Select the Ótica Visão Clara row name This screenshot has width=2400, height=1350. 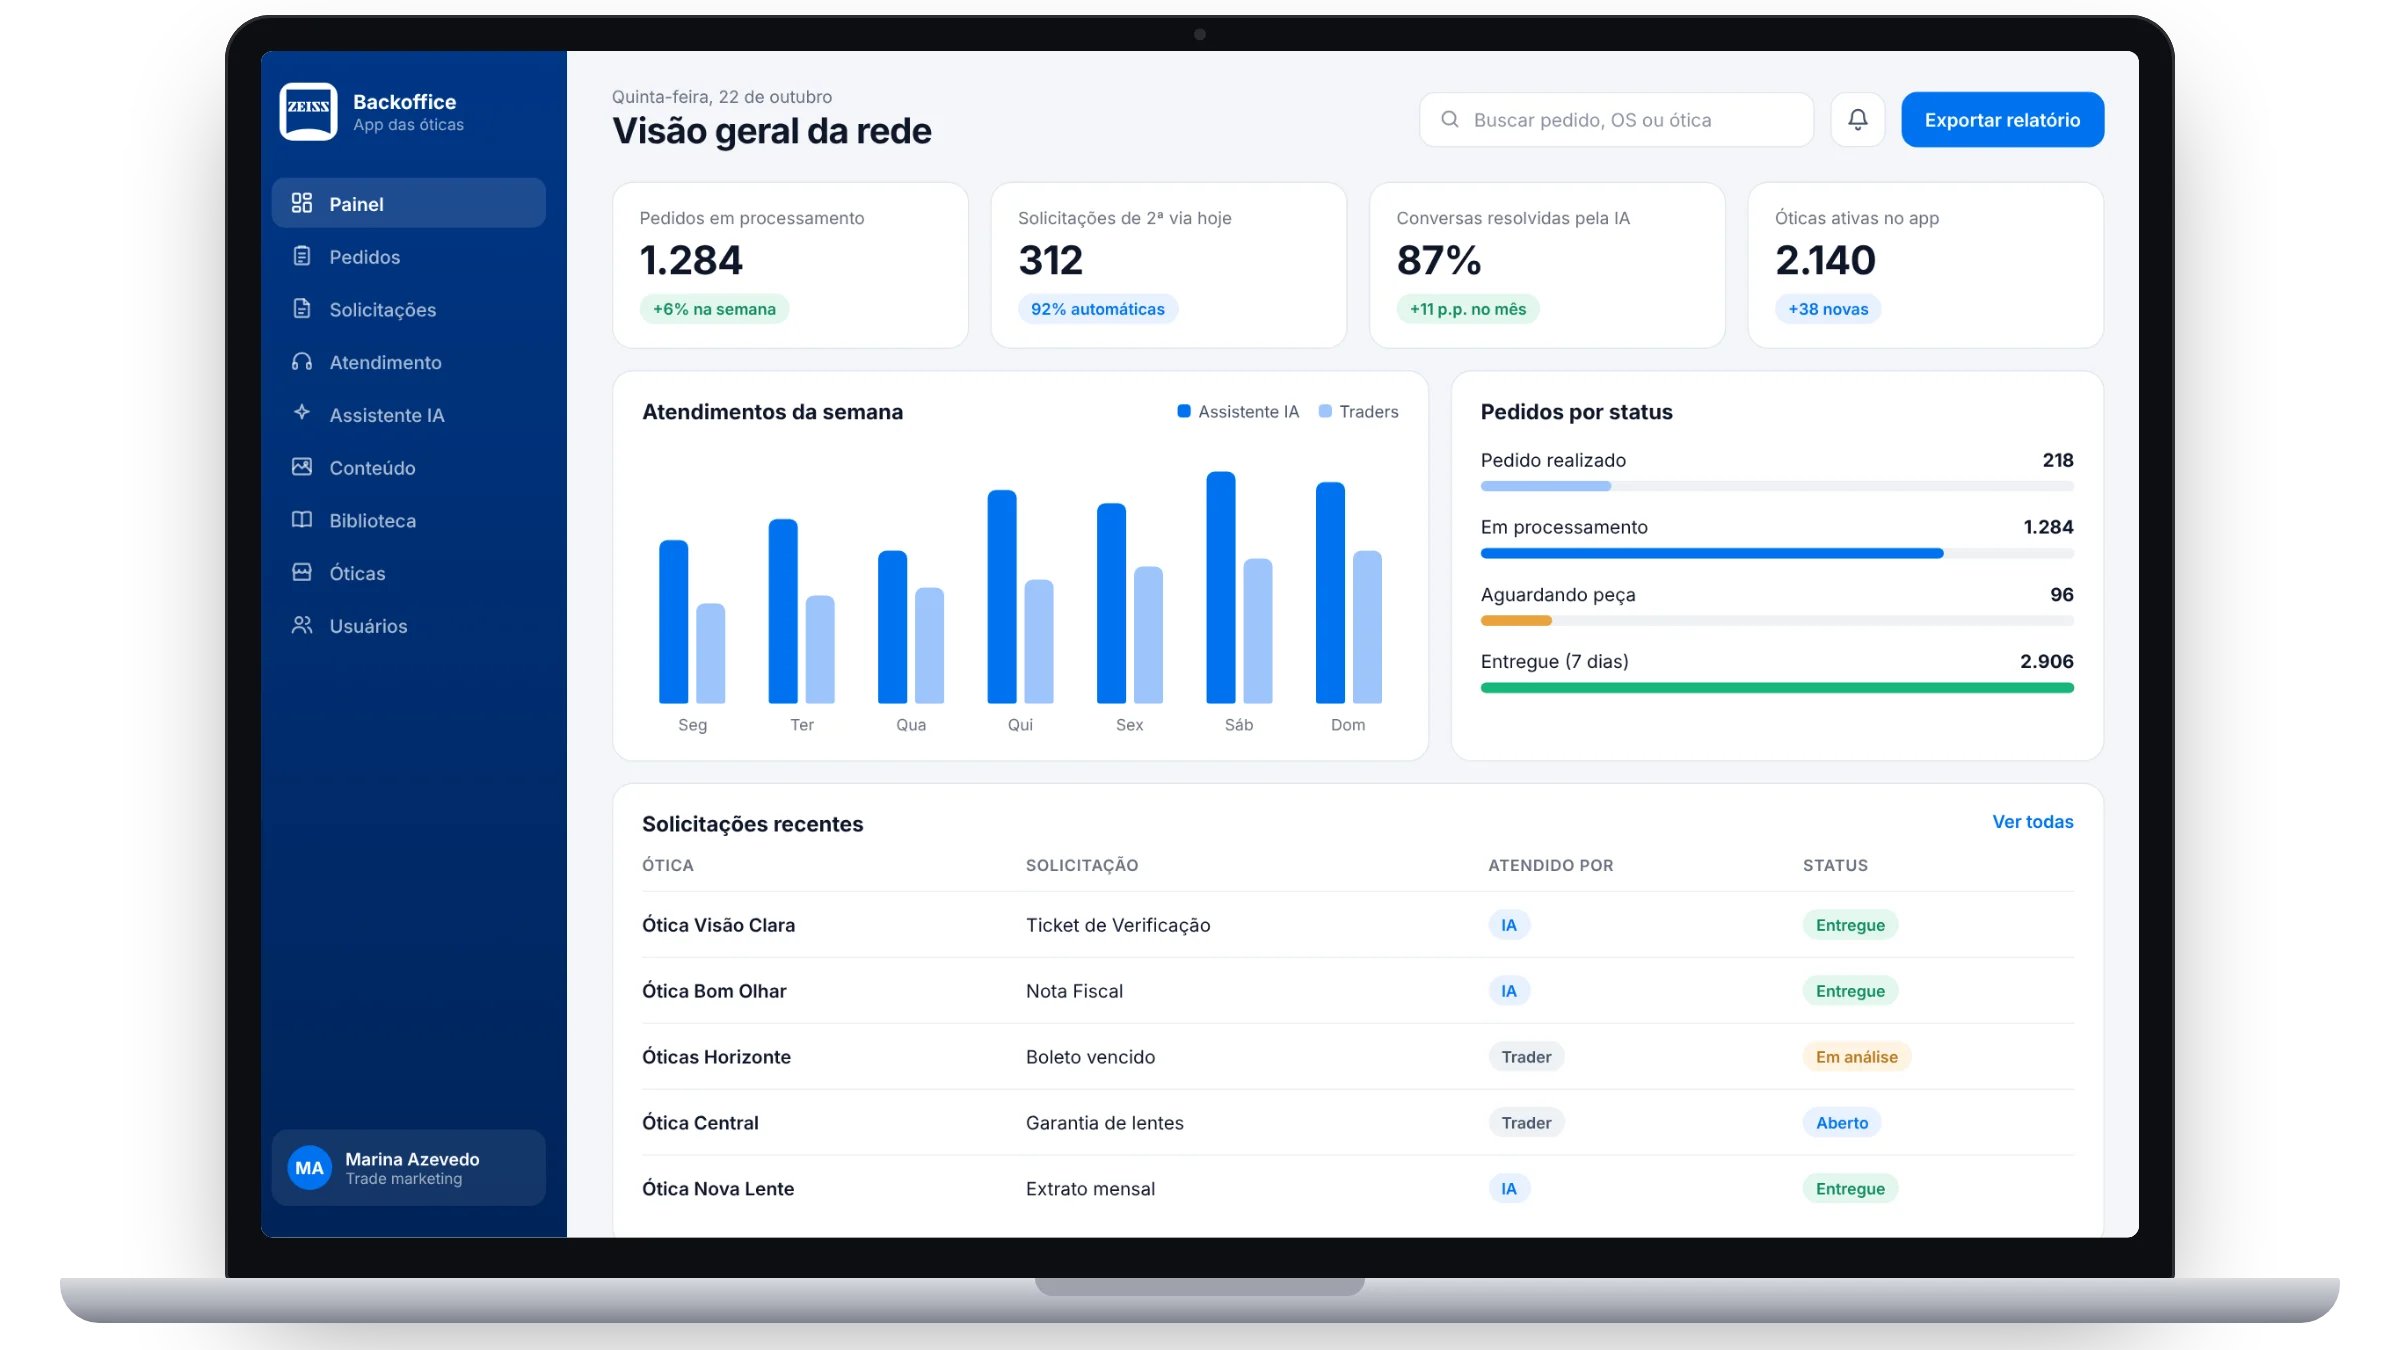(x=718, y=925)
